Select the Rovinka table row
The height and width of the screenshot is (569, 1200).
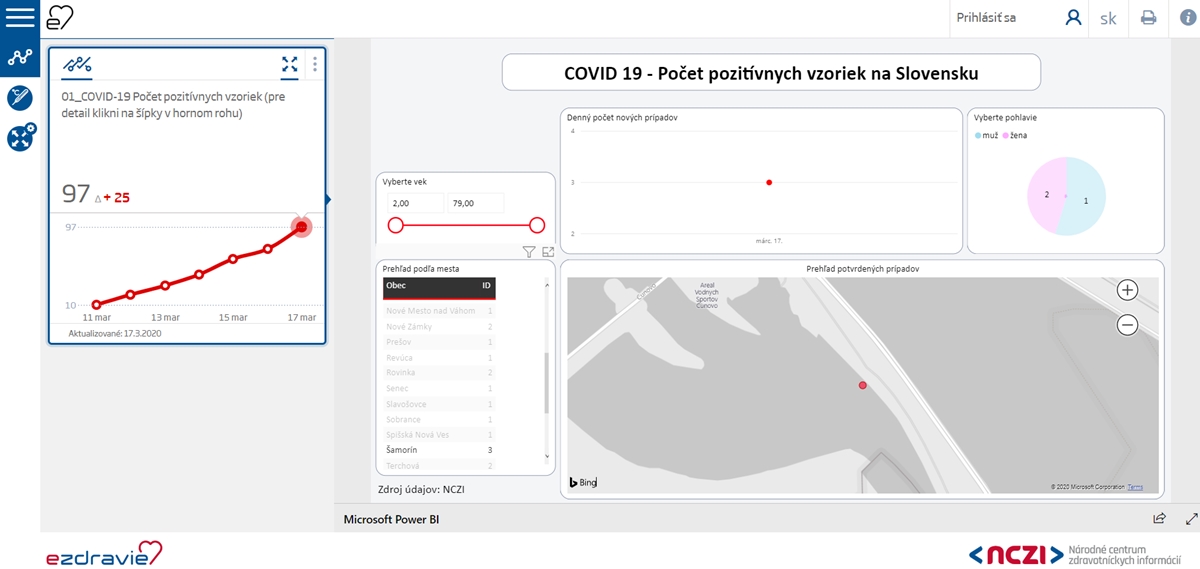(x=440, y=372)
